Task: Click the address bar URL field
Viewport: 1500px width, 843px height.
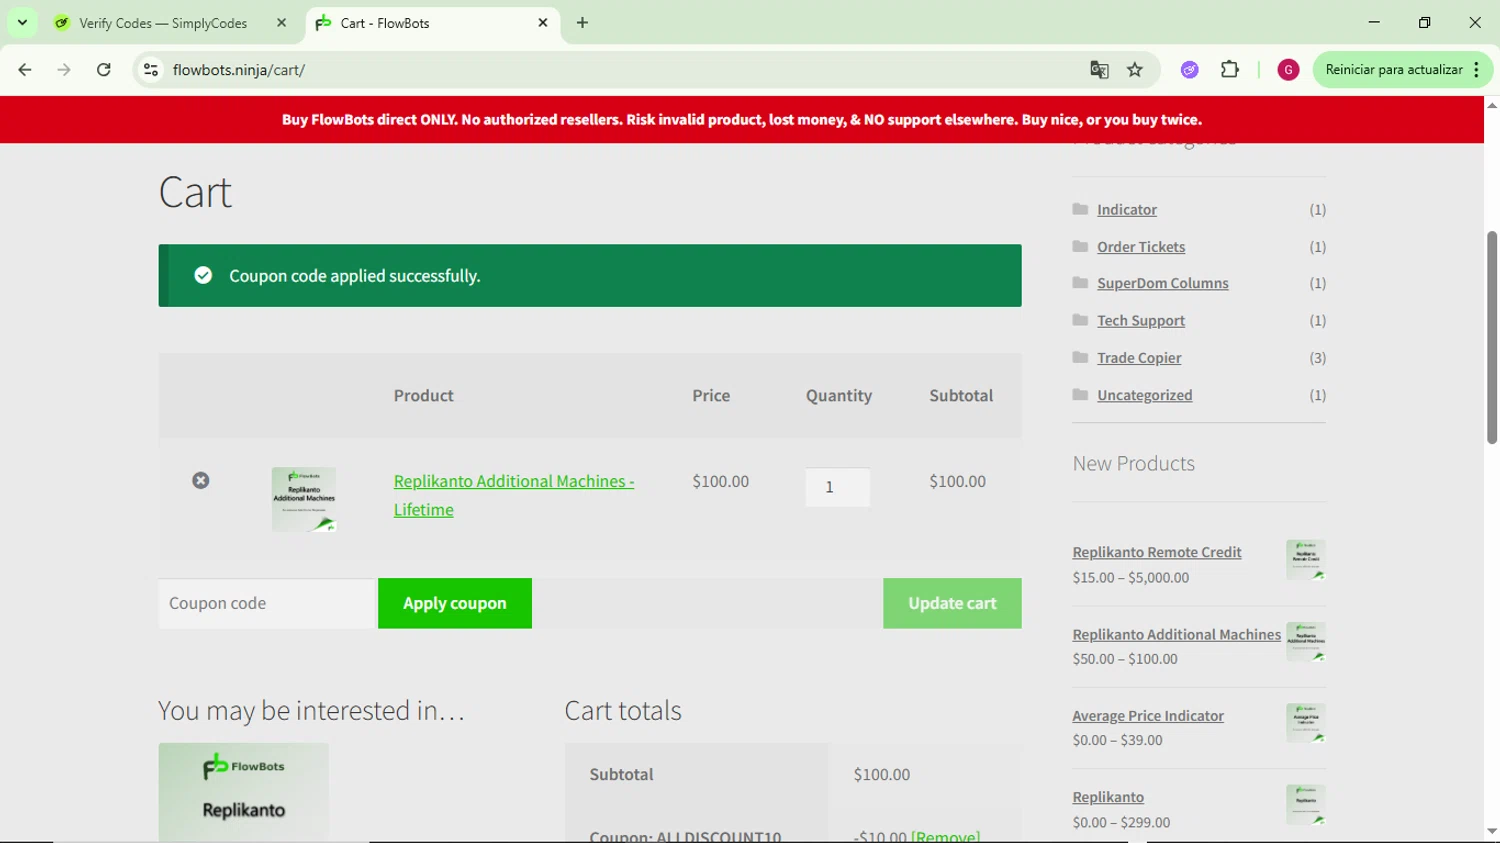Action: point(620,70)
